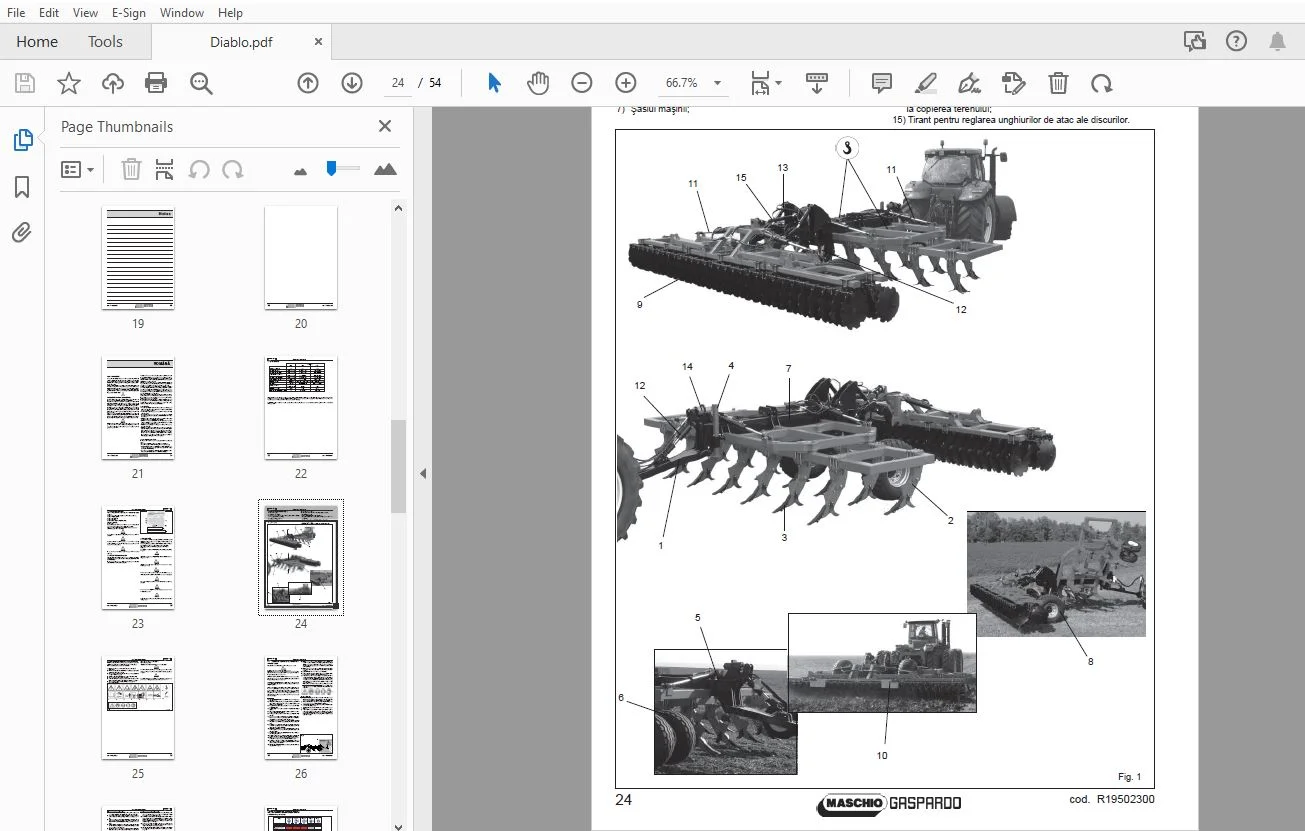Rotate thumbnails clockwise

coord(233,170)
